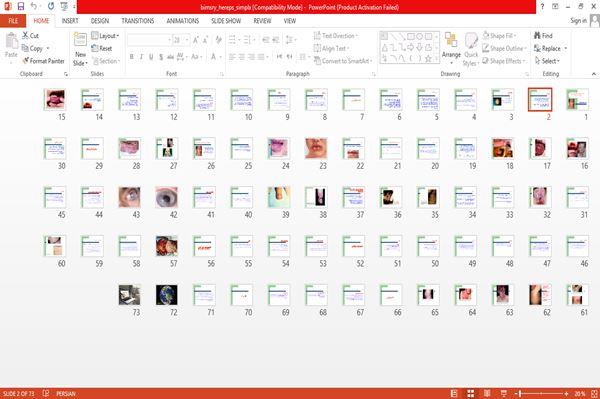Screen dimensions: 600x399
Task: Click Clear All Formatting icon
Action: [218, 40]
